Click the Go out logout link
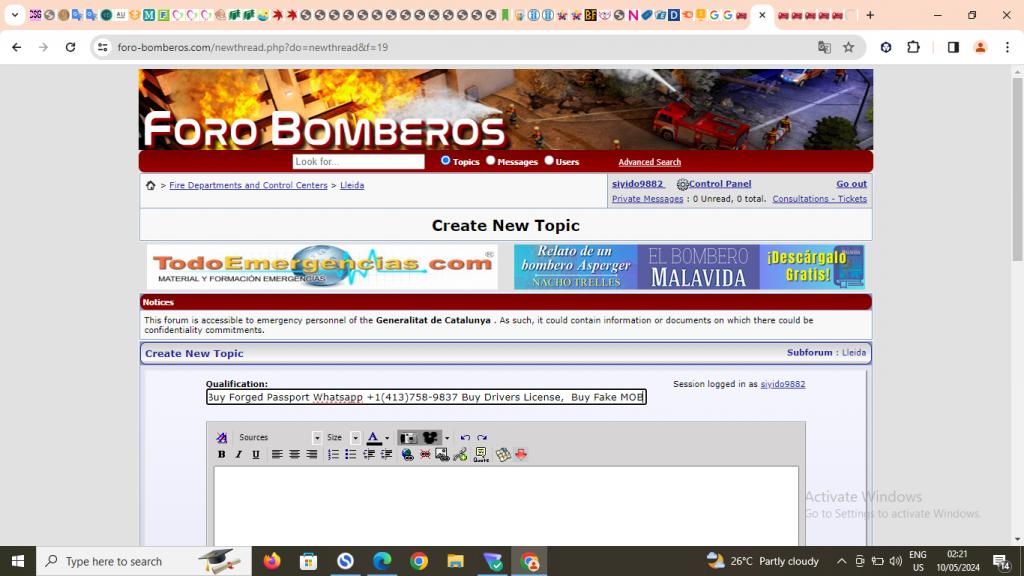Viewport: 1024px width, 576px height. click(x=852, y=184)
